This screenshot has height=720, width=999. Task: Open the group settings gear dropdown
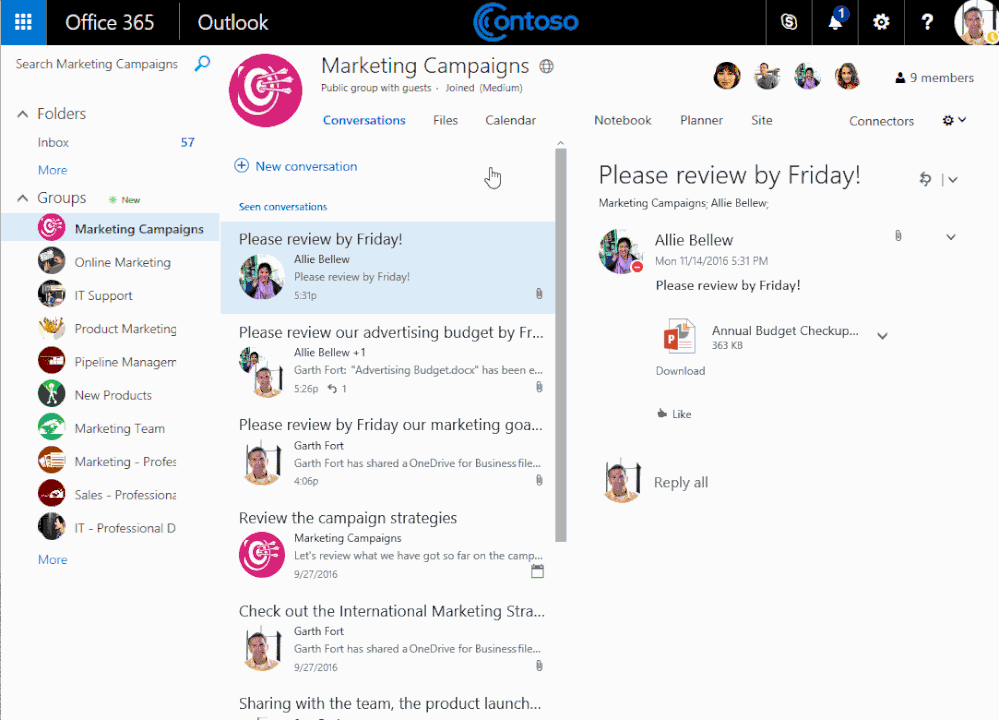click(954, 120)
